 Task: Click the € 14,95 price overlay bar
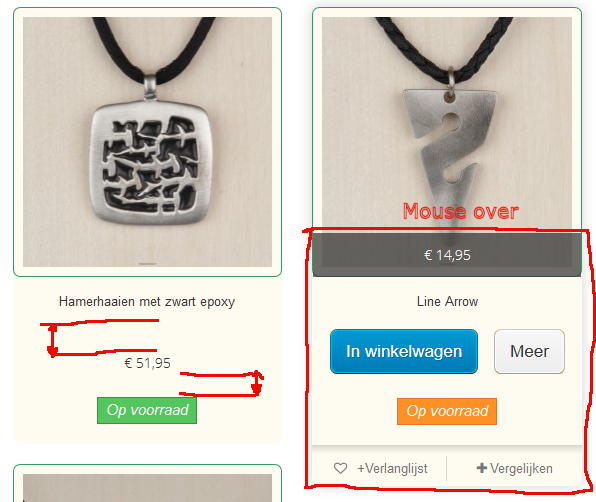tap(447, 255)
